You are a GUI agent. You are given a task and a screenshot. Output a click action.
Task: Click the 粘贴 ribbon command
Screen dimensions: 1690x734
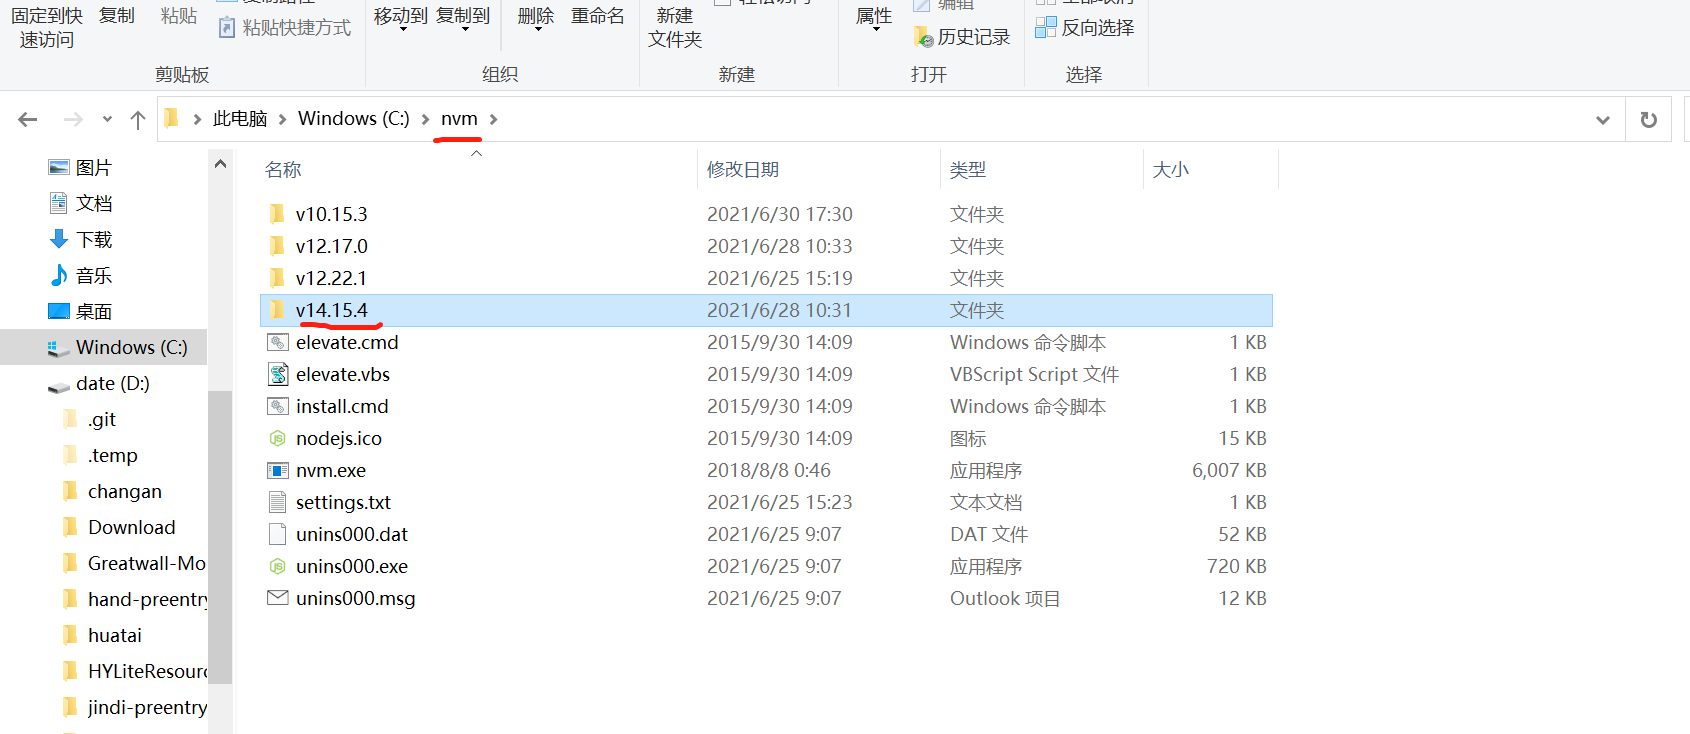(x=179, y=16)
